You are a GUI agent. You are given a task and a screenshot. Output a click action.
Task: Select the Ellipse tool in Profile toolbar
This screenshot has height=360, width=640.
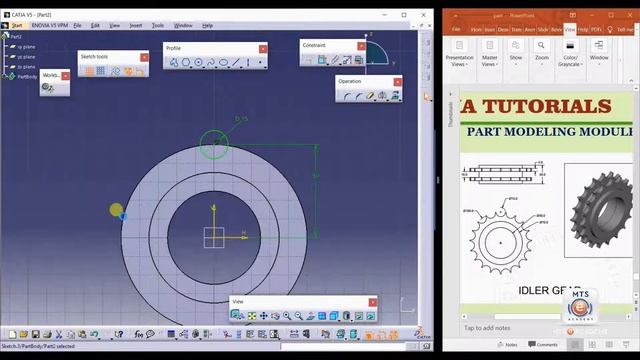pyautogui.click(x=223, y=62)
